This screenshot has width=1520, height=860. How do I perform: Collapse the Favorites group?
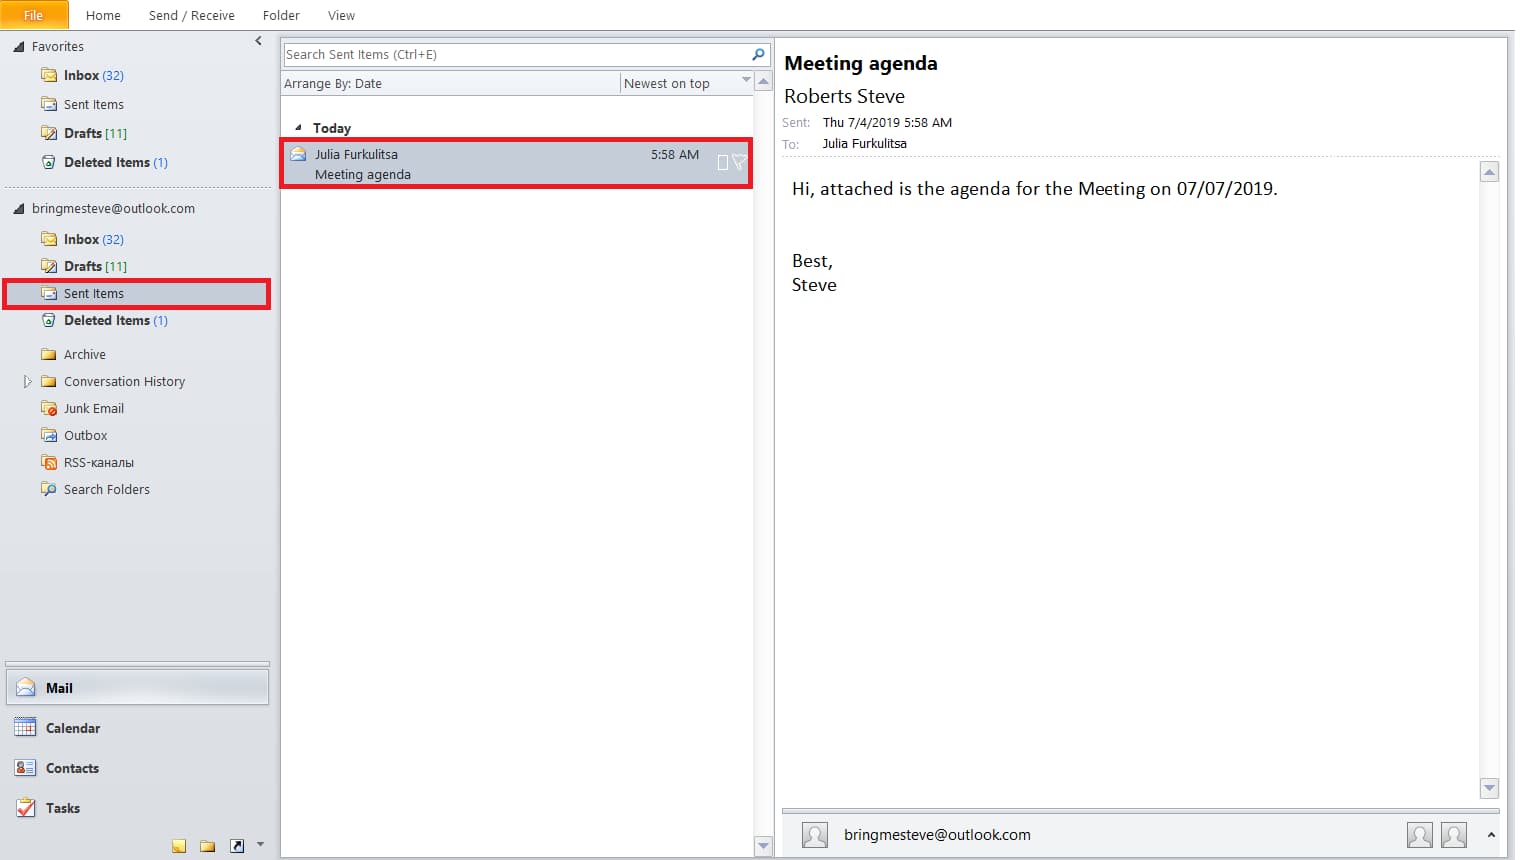[x=18, y=47]
